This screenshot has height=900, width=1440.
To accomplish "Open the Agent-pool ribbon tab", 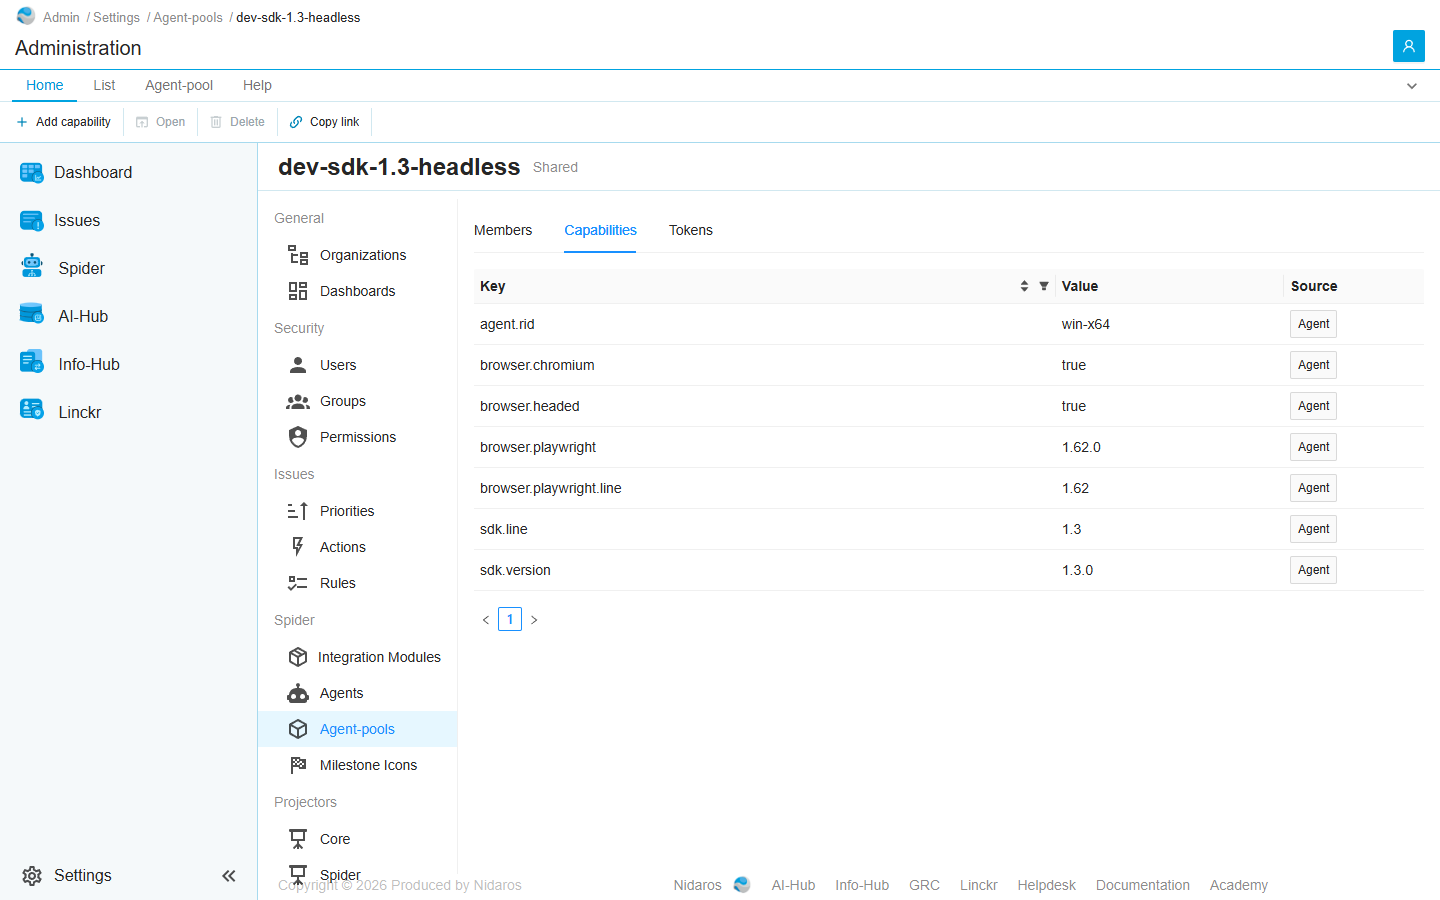I will point(179,85).
